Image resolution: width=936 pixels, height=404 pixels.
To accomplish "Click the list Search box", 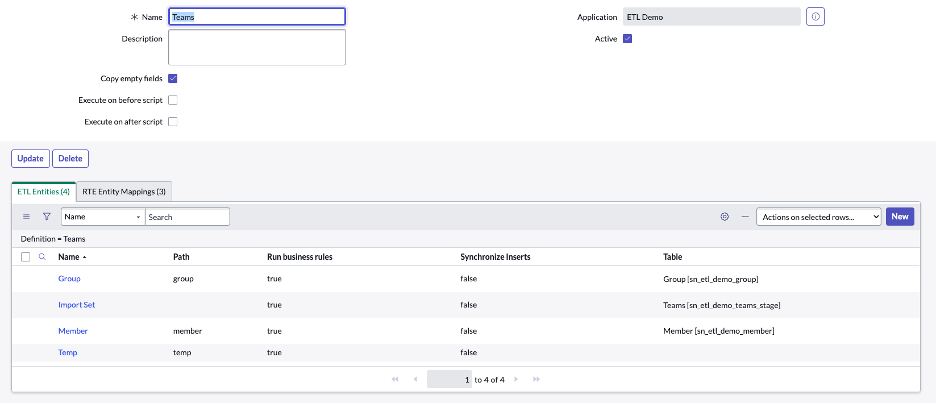I will 187,217.
